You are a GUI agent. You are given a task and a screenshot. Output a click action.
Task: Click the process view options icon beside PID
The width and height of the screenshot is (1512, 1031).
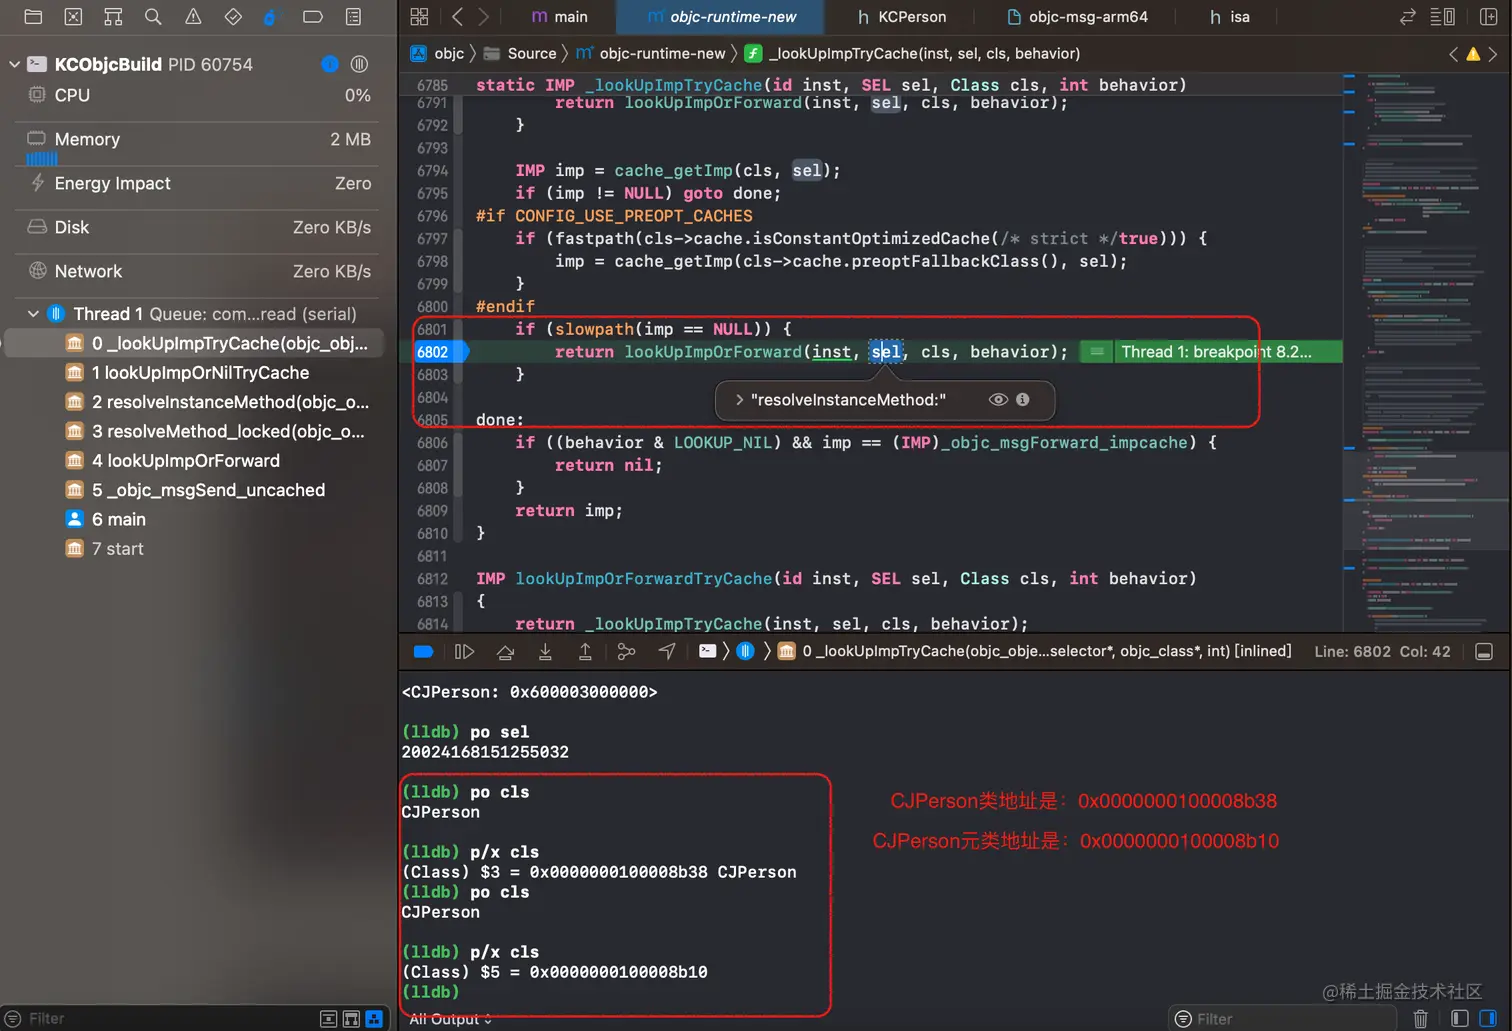pos(359,64)
